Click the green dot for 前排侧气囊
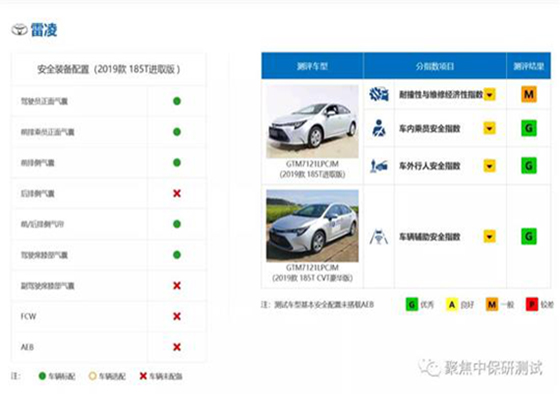This screenshot has height=394, width=560. pyautogui.click(x=177, y=163)
